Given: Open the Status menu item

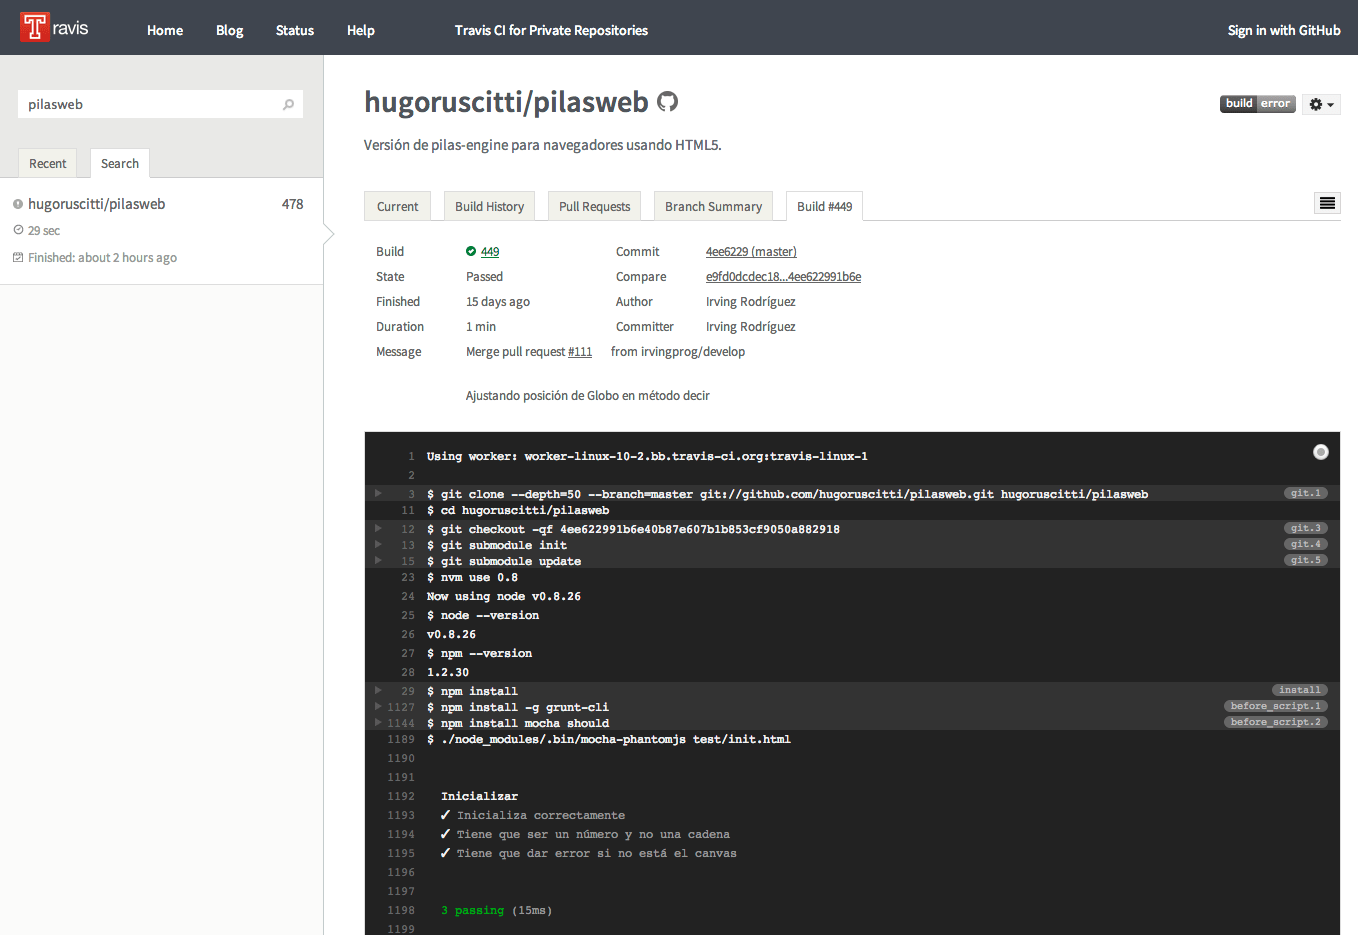Looking at the screenshot, I should (295, 30).
